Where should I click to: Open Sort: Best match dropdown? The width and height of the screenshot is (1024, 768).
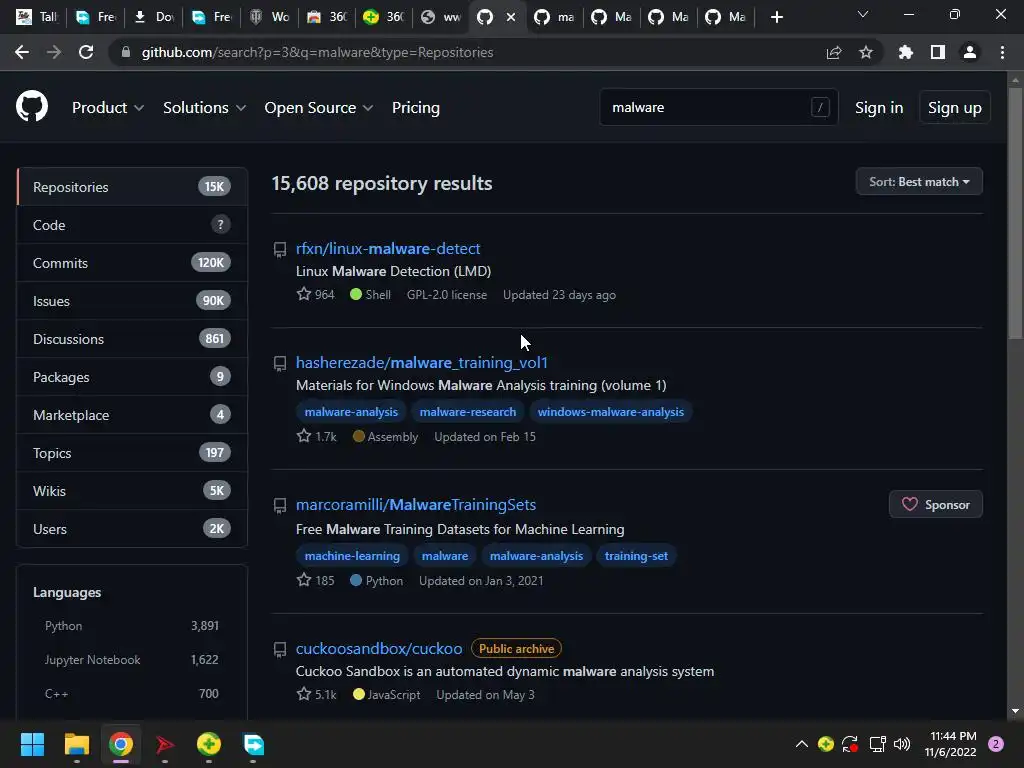coord(919,182)
